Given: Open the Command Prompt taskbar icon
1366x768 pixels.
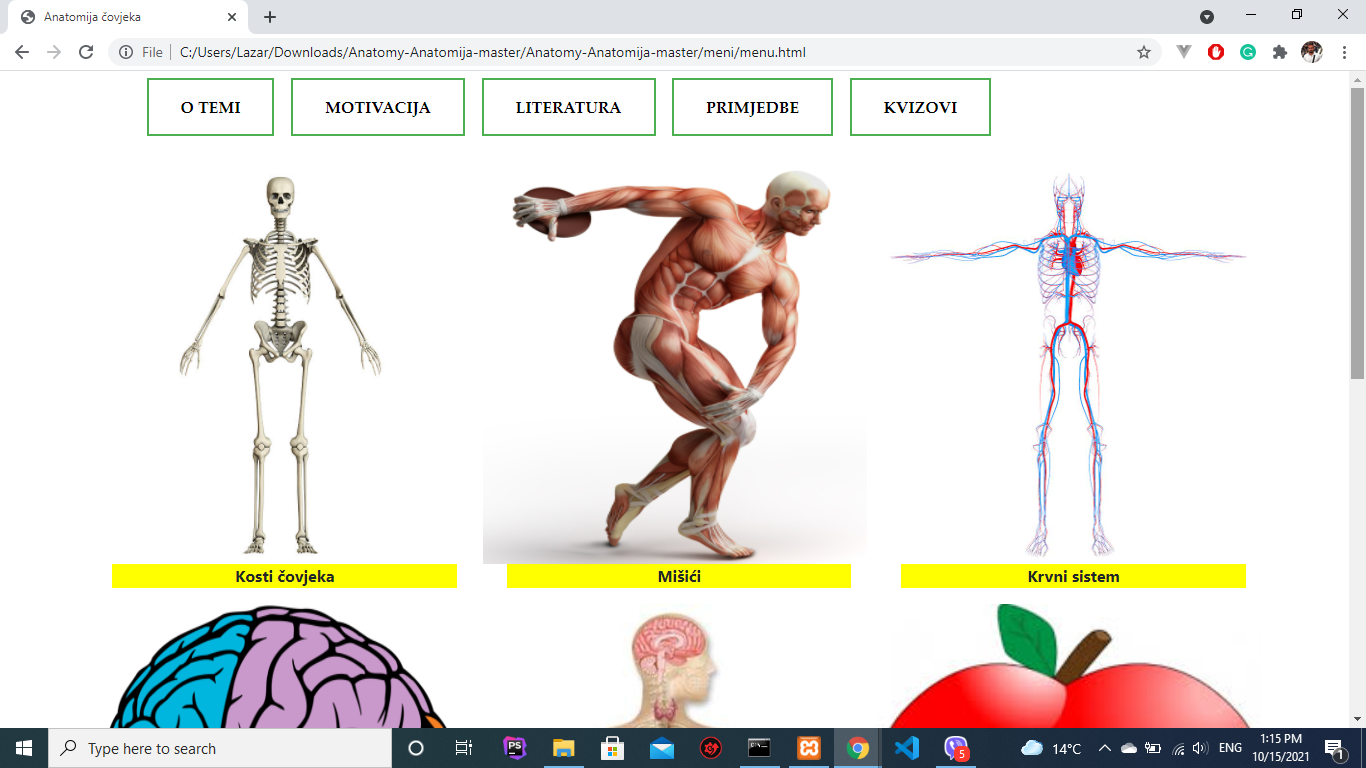Looking at the screenshot, I should click(759, 748).
